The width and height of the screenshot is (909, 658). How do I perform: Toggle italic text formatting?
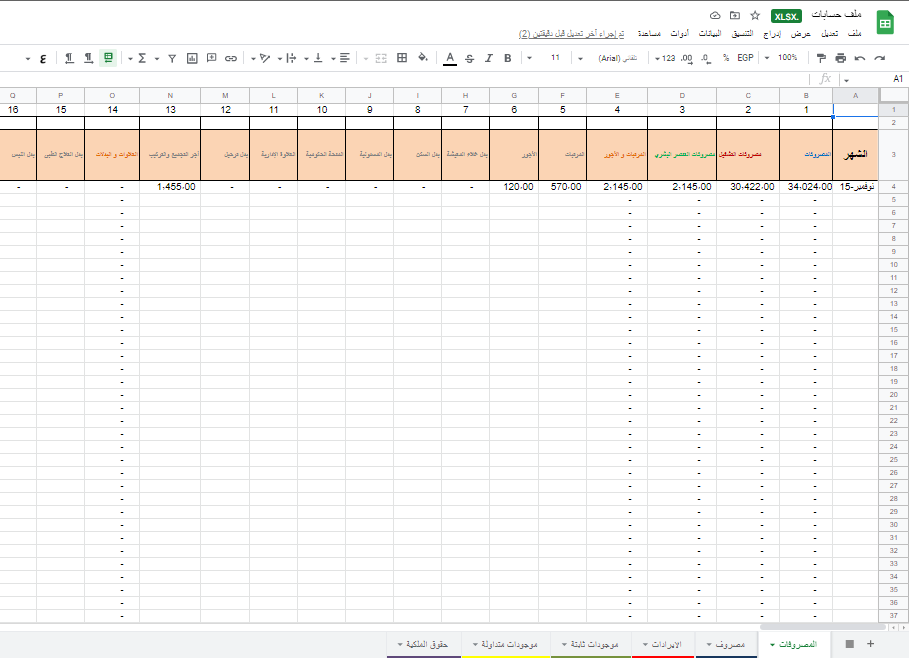coord(489,58)
